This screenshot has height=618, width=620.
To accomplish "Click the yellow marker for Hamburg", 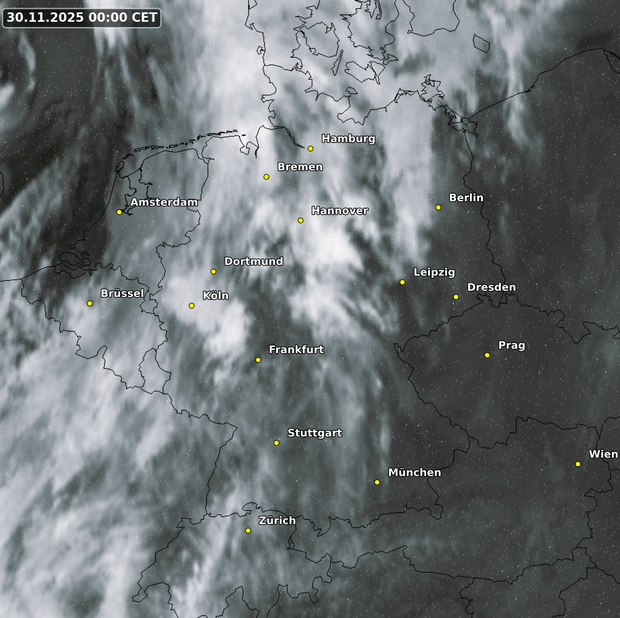I will click(x=310, y=148).
